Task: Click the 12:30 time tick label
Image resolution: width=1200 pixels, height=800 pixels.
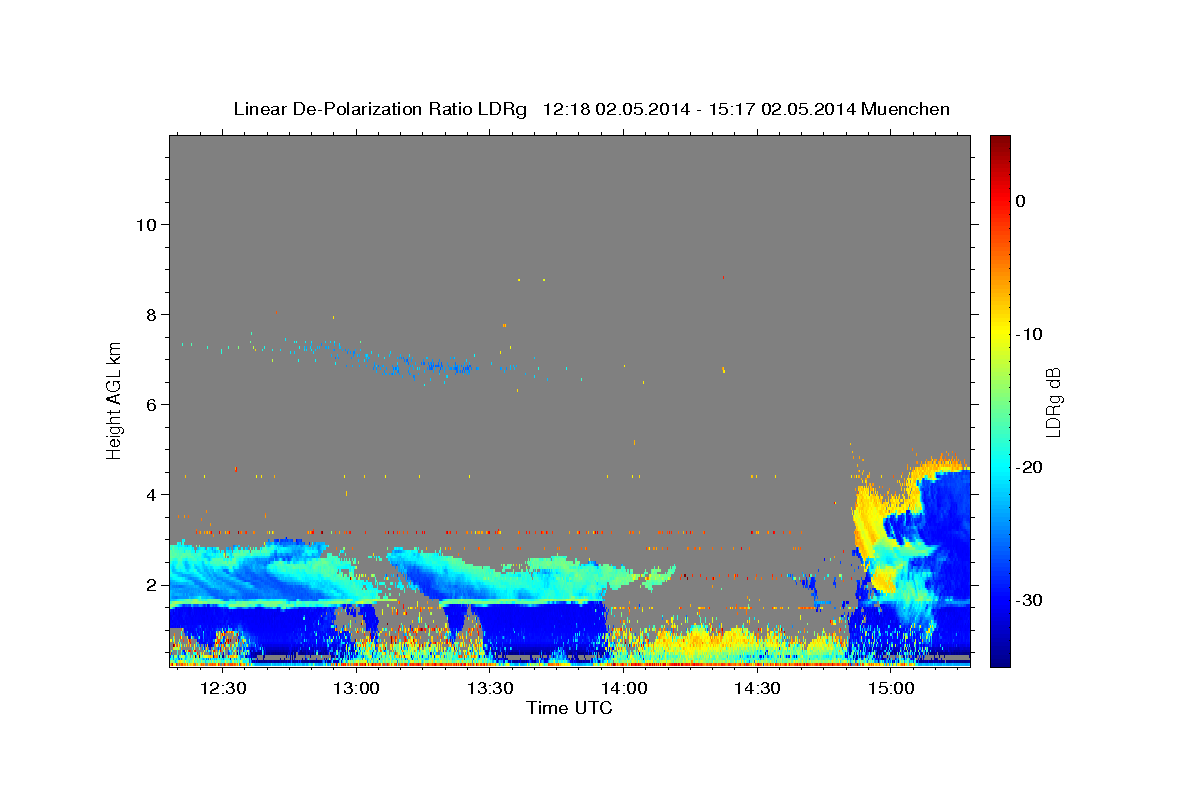Action: [223, 688]
